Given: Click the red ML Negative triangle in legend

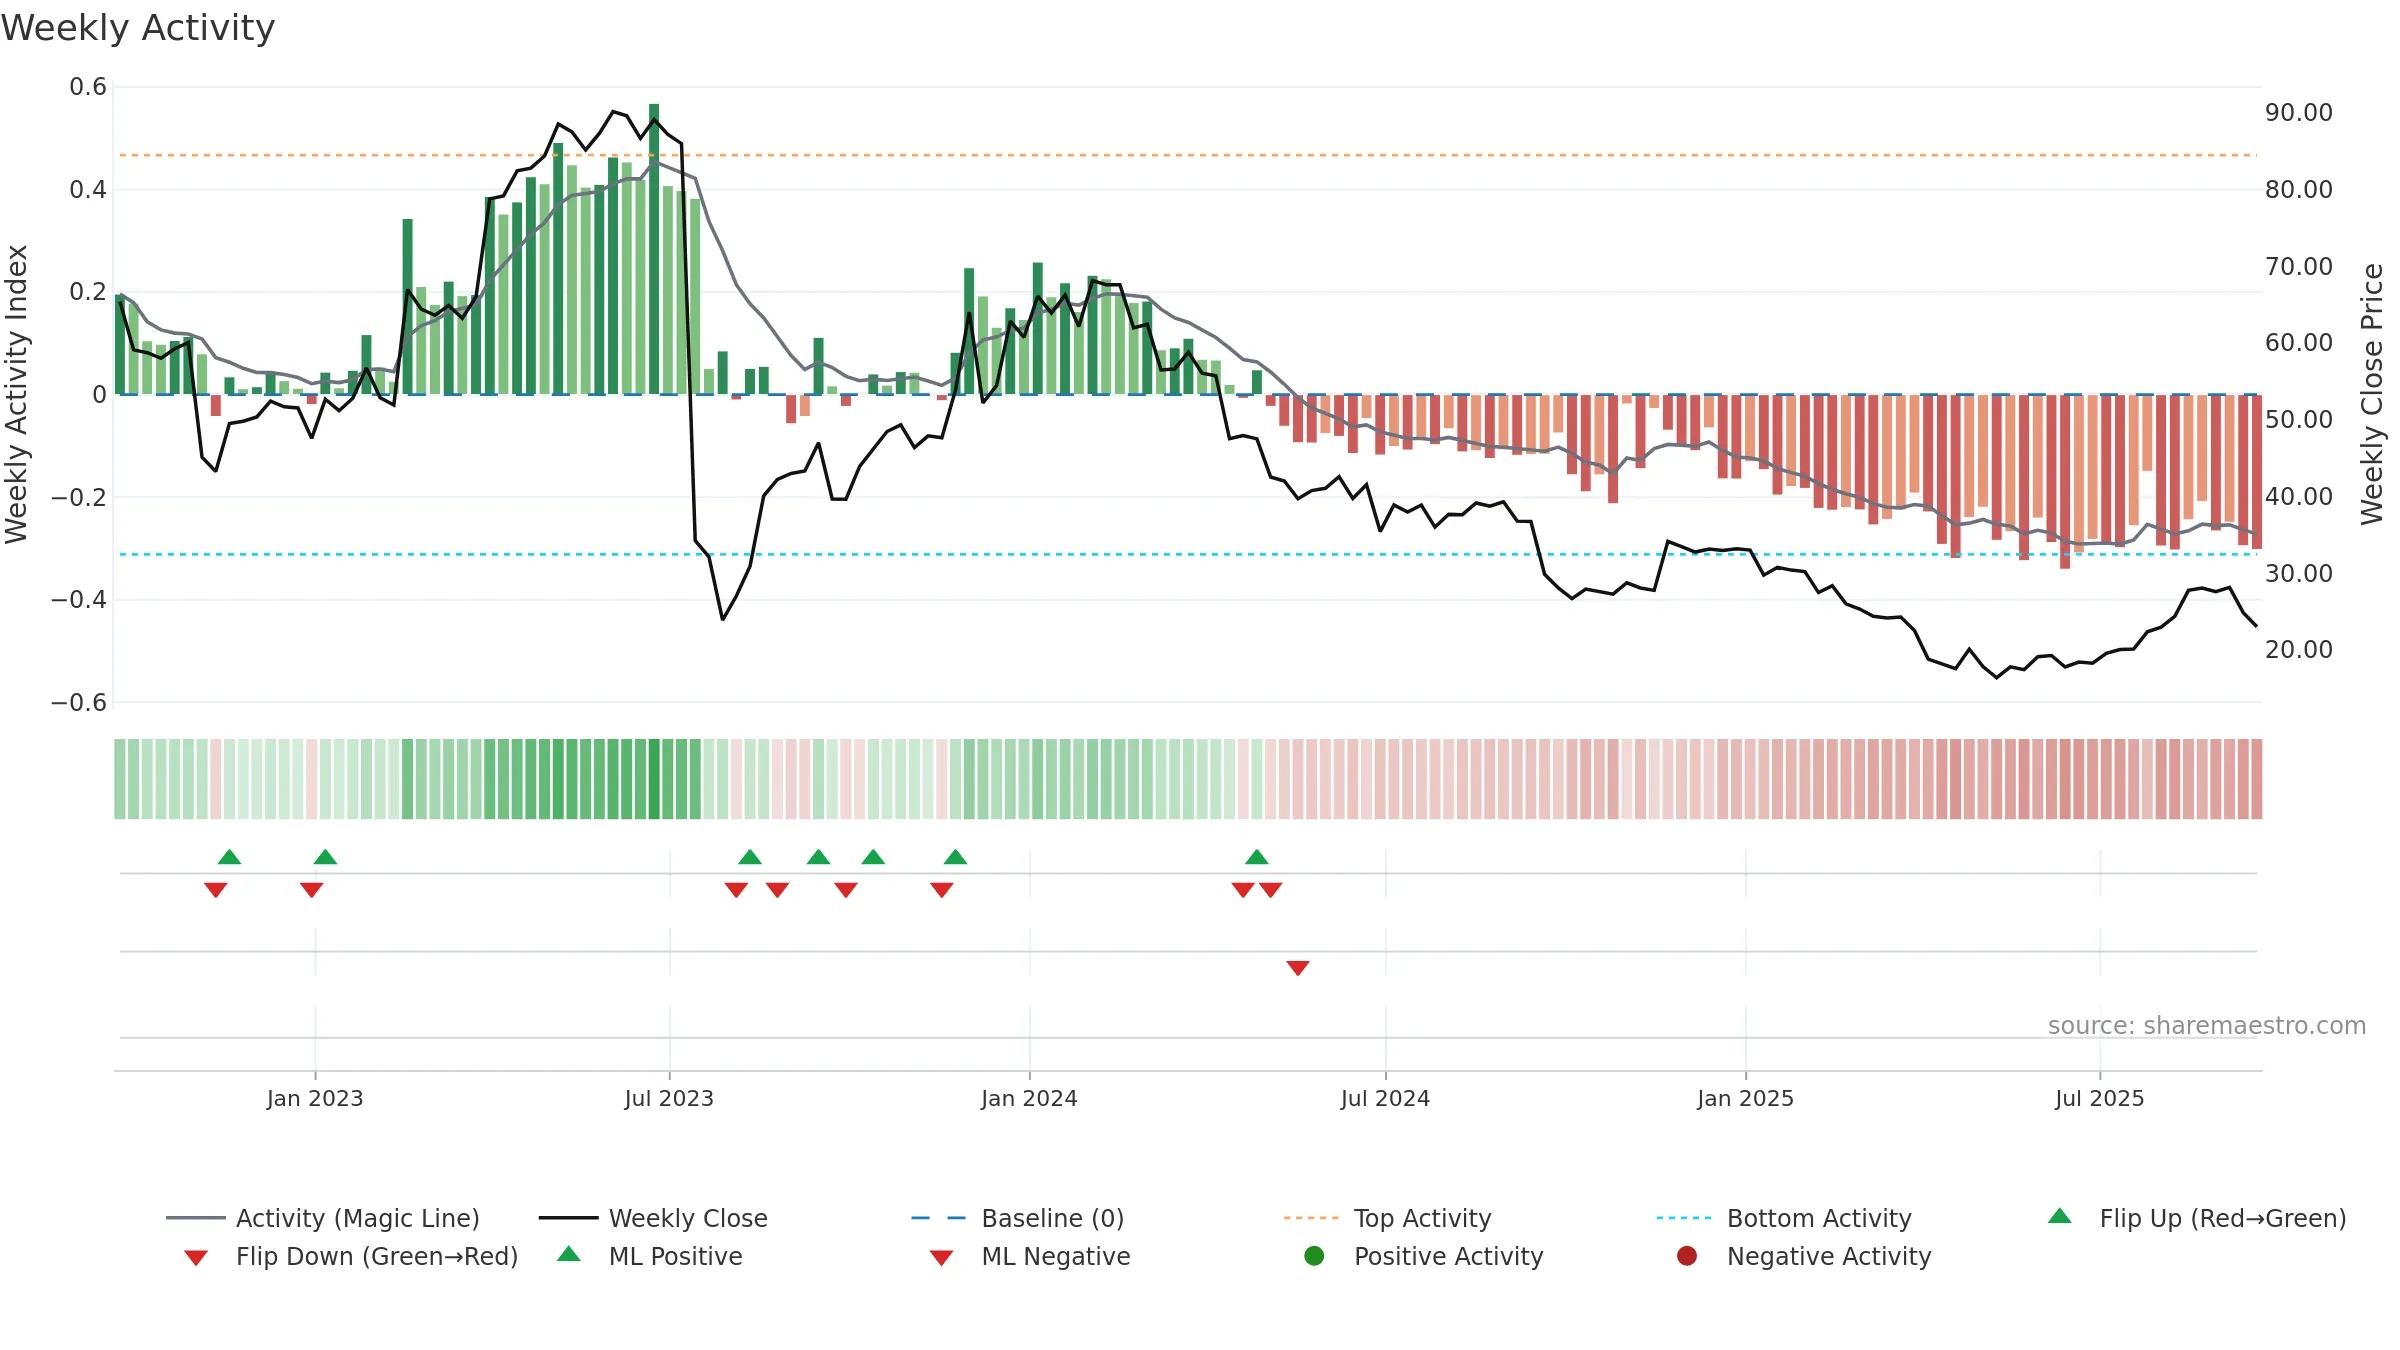Looking at the screenshot, I should click(x=941, y=1258).
